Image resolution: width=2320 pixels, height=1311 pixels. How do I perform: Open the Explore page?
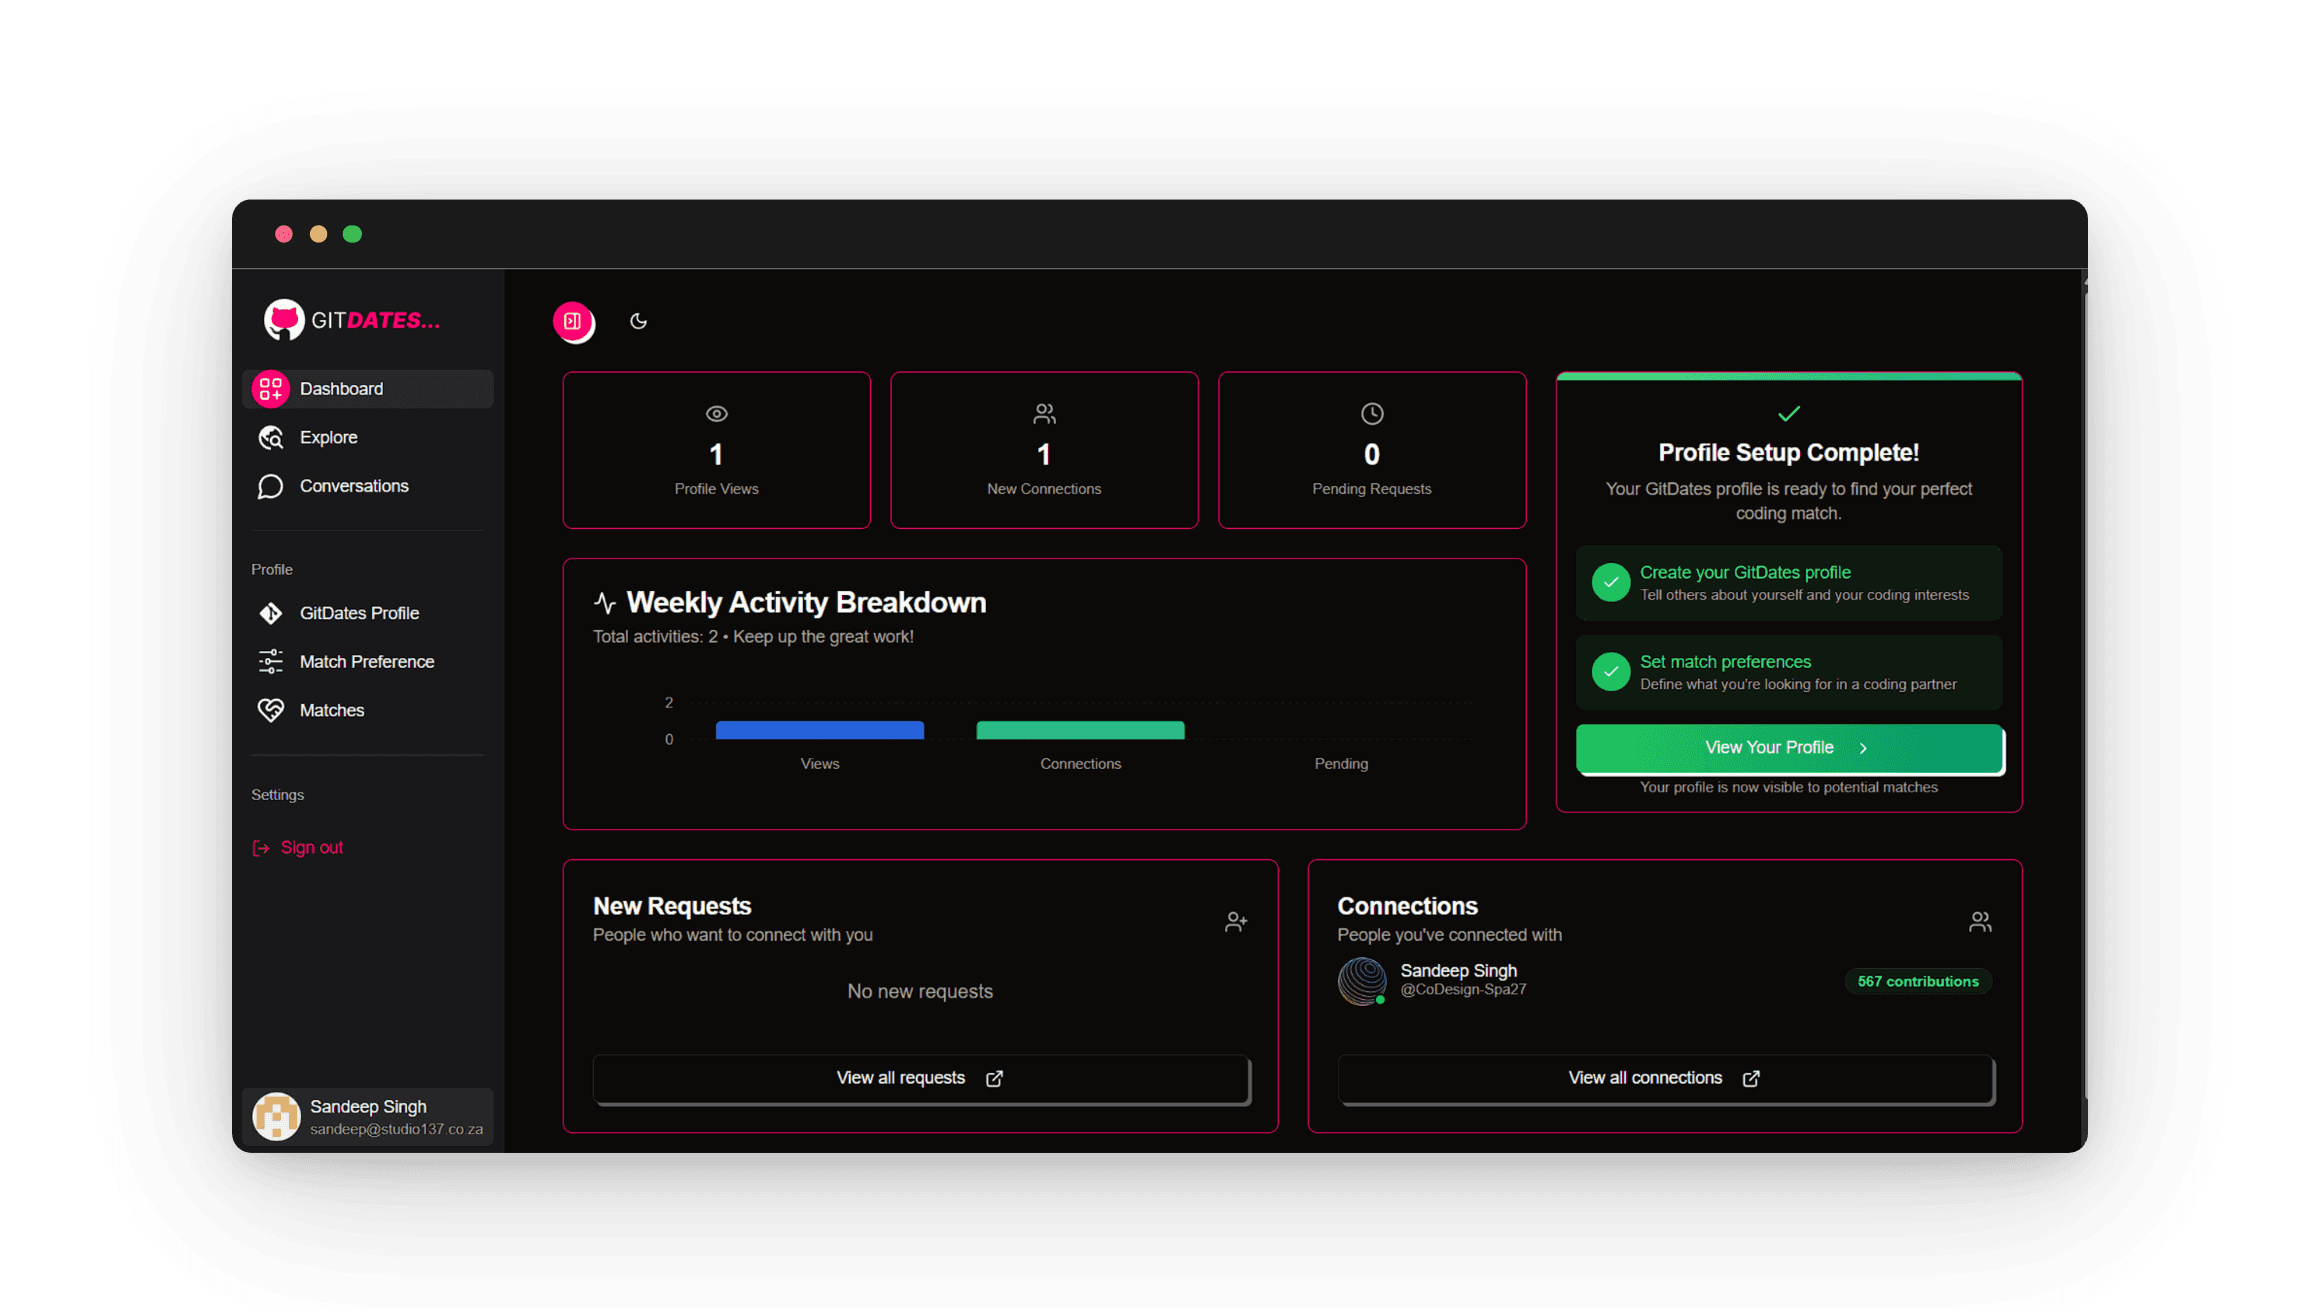[x=328, y=437]
